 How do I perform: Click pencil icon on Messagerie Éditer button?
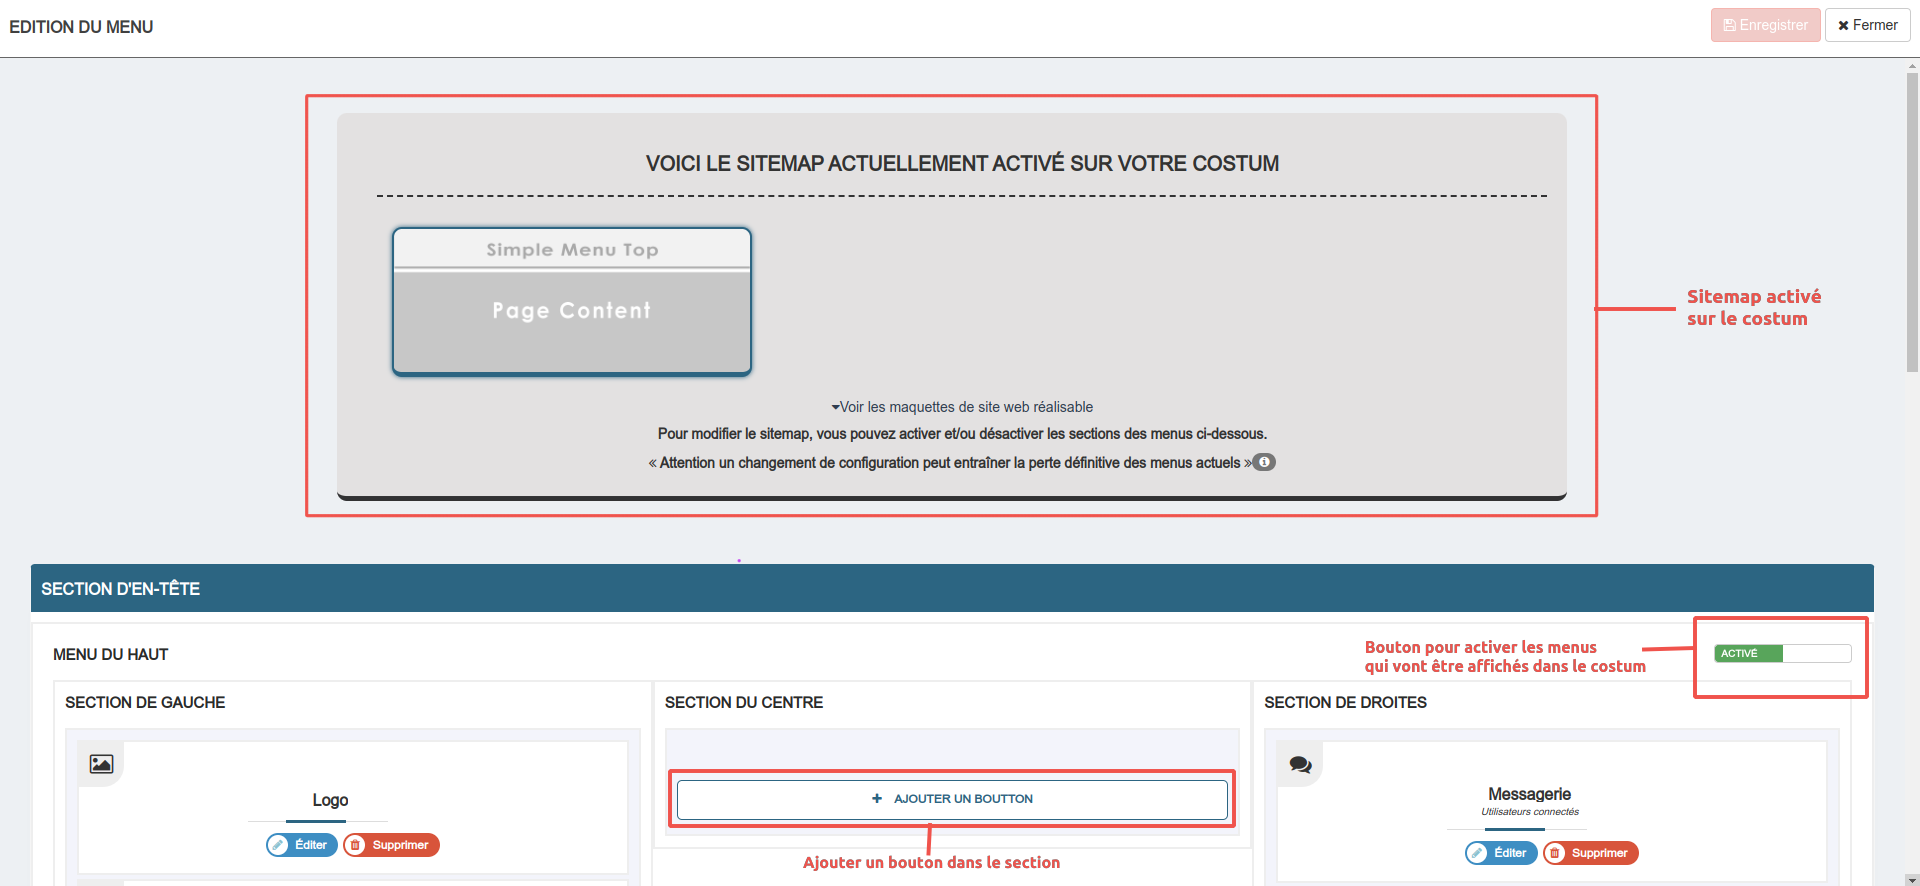click(1478, 853)
